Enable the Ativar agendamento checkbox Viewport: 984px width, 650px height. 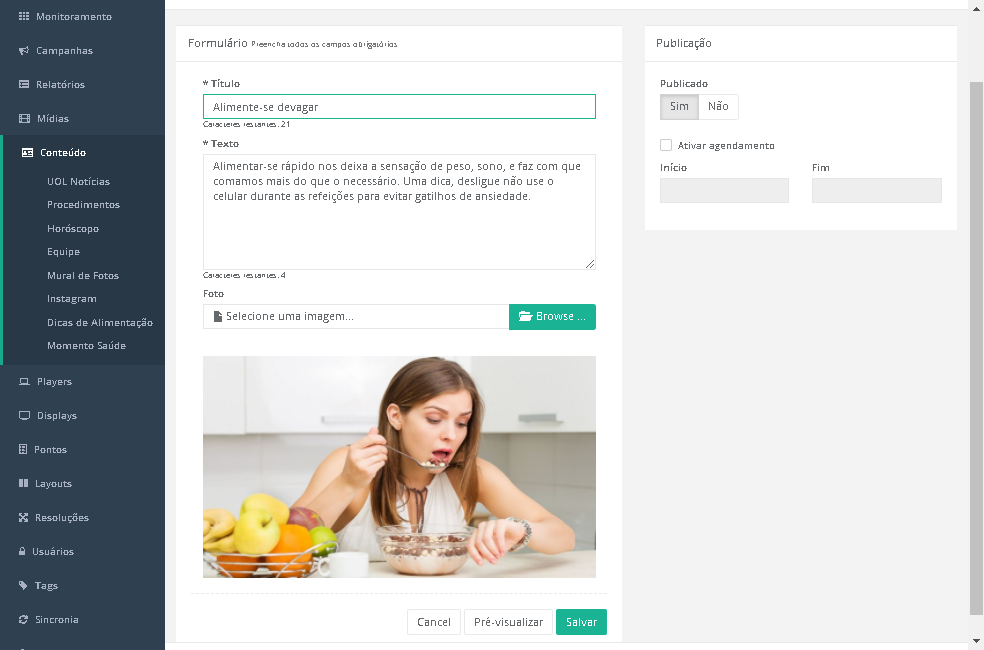tap(666, 145)
